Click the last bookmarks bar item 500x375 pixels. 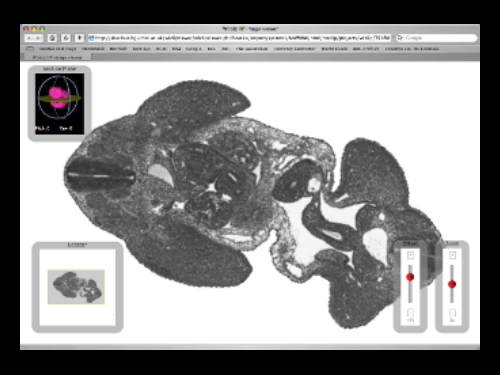[x=412, y=49]
